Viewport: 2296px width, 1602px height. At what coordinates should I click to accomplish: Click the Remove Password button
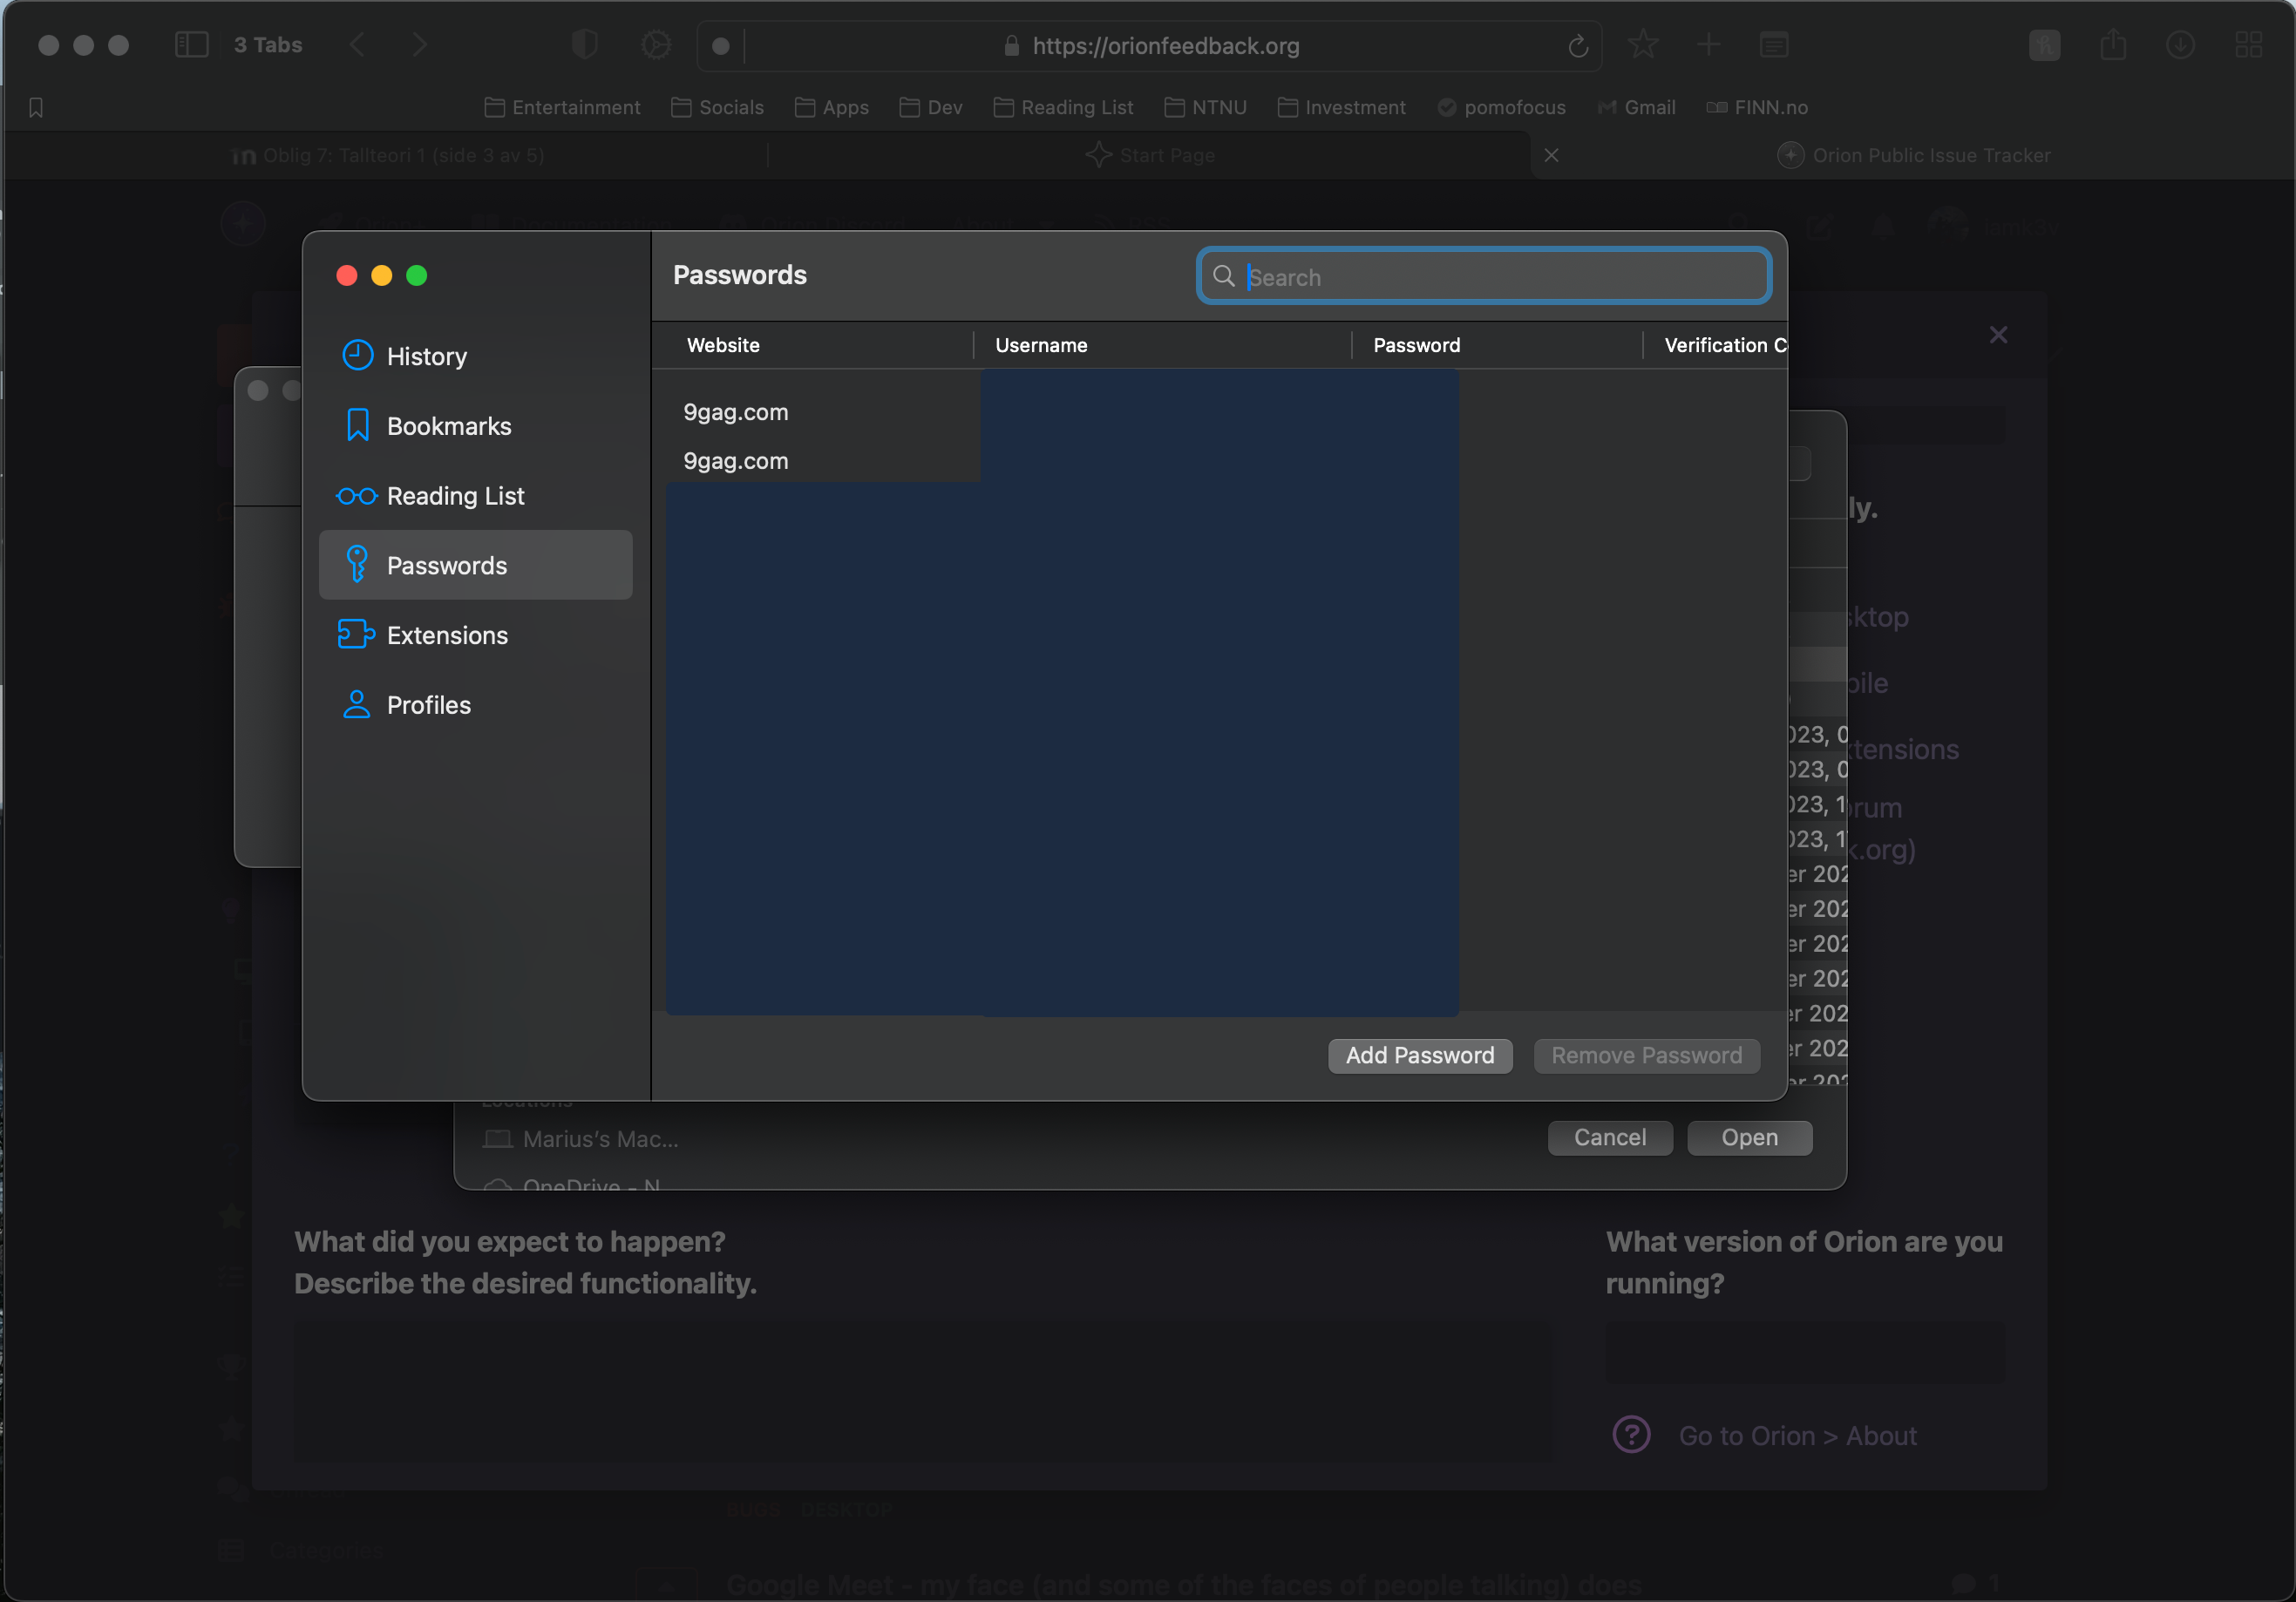[1646, 1055]
